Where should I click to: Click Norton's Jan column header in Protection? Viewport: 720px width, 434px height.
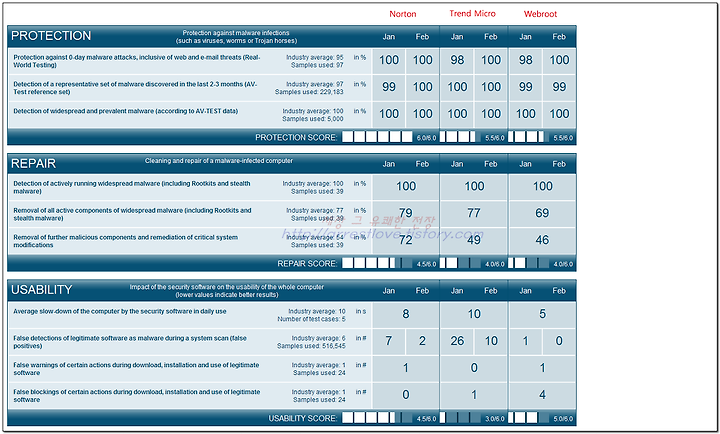388,37
